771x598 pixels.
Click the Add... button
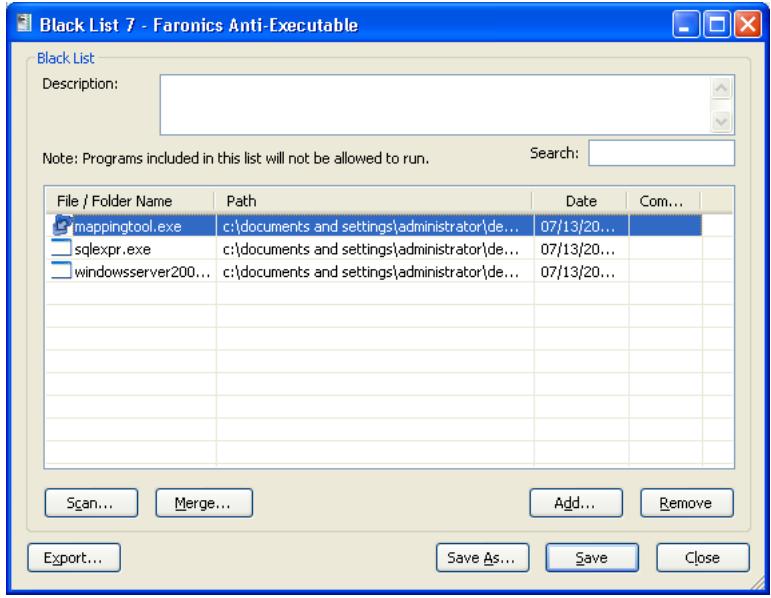pyautogui.click(x=576, y=503)
